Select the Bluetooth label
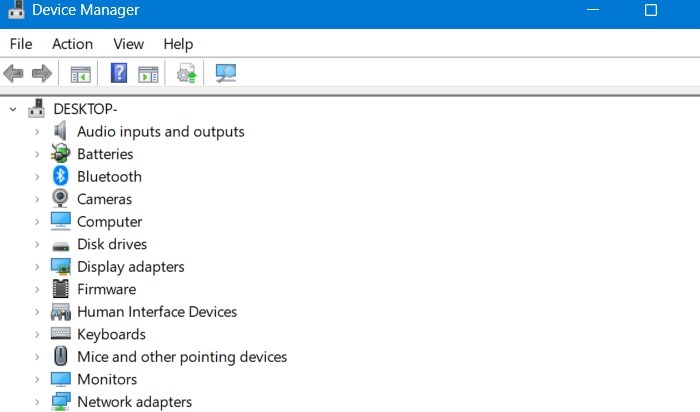The height and width of the screenshot is (412, 700). click(109, 177)
